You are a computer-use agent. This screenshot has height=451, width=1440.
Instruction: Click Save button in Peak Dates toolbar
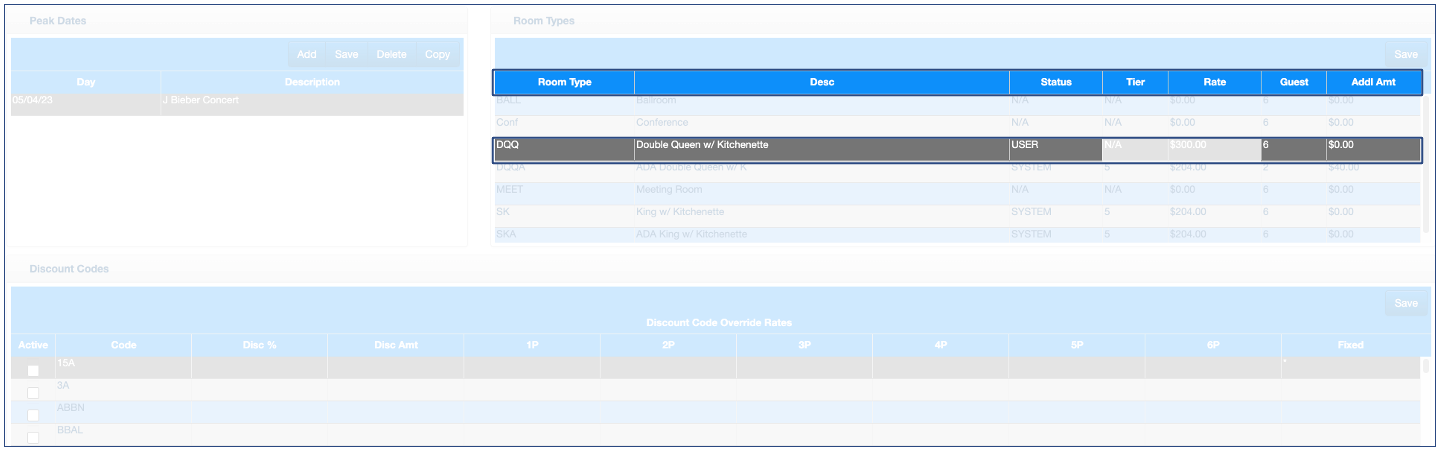tap(346, 55)
